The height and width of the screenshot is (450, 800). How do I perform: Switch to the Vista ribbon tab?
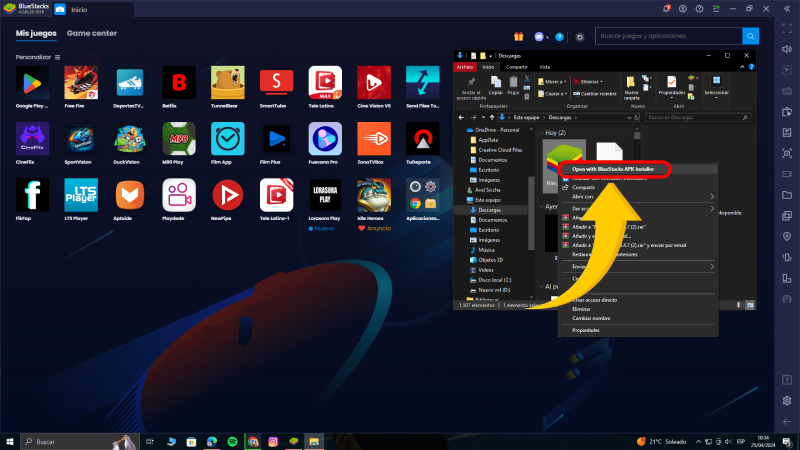click(x=545, y=67)
